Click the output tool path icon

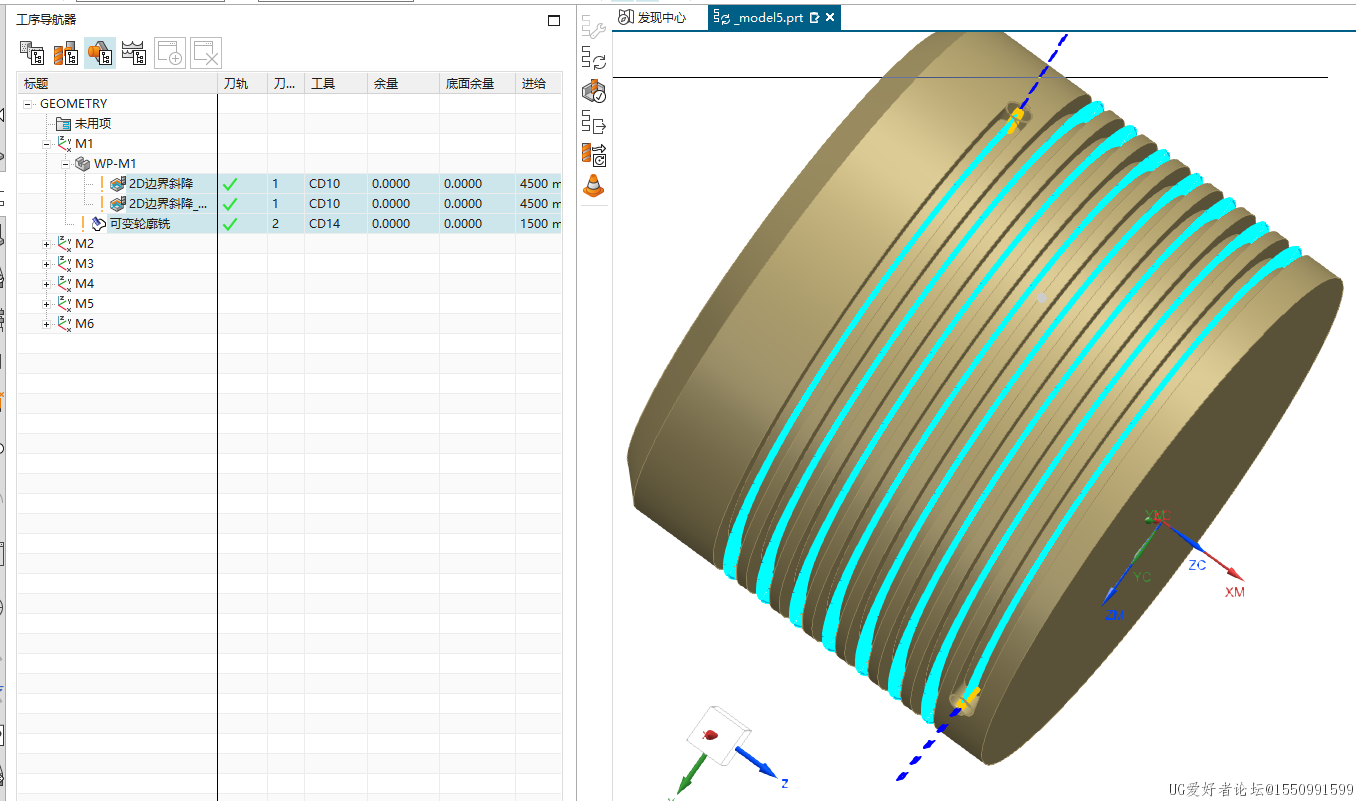594,123
